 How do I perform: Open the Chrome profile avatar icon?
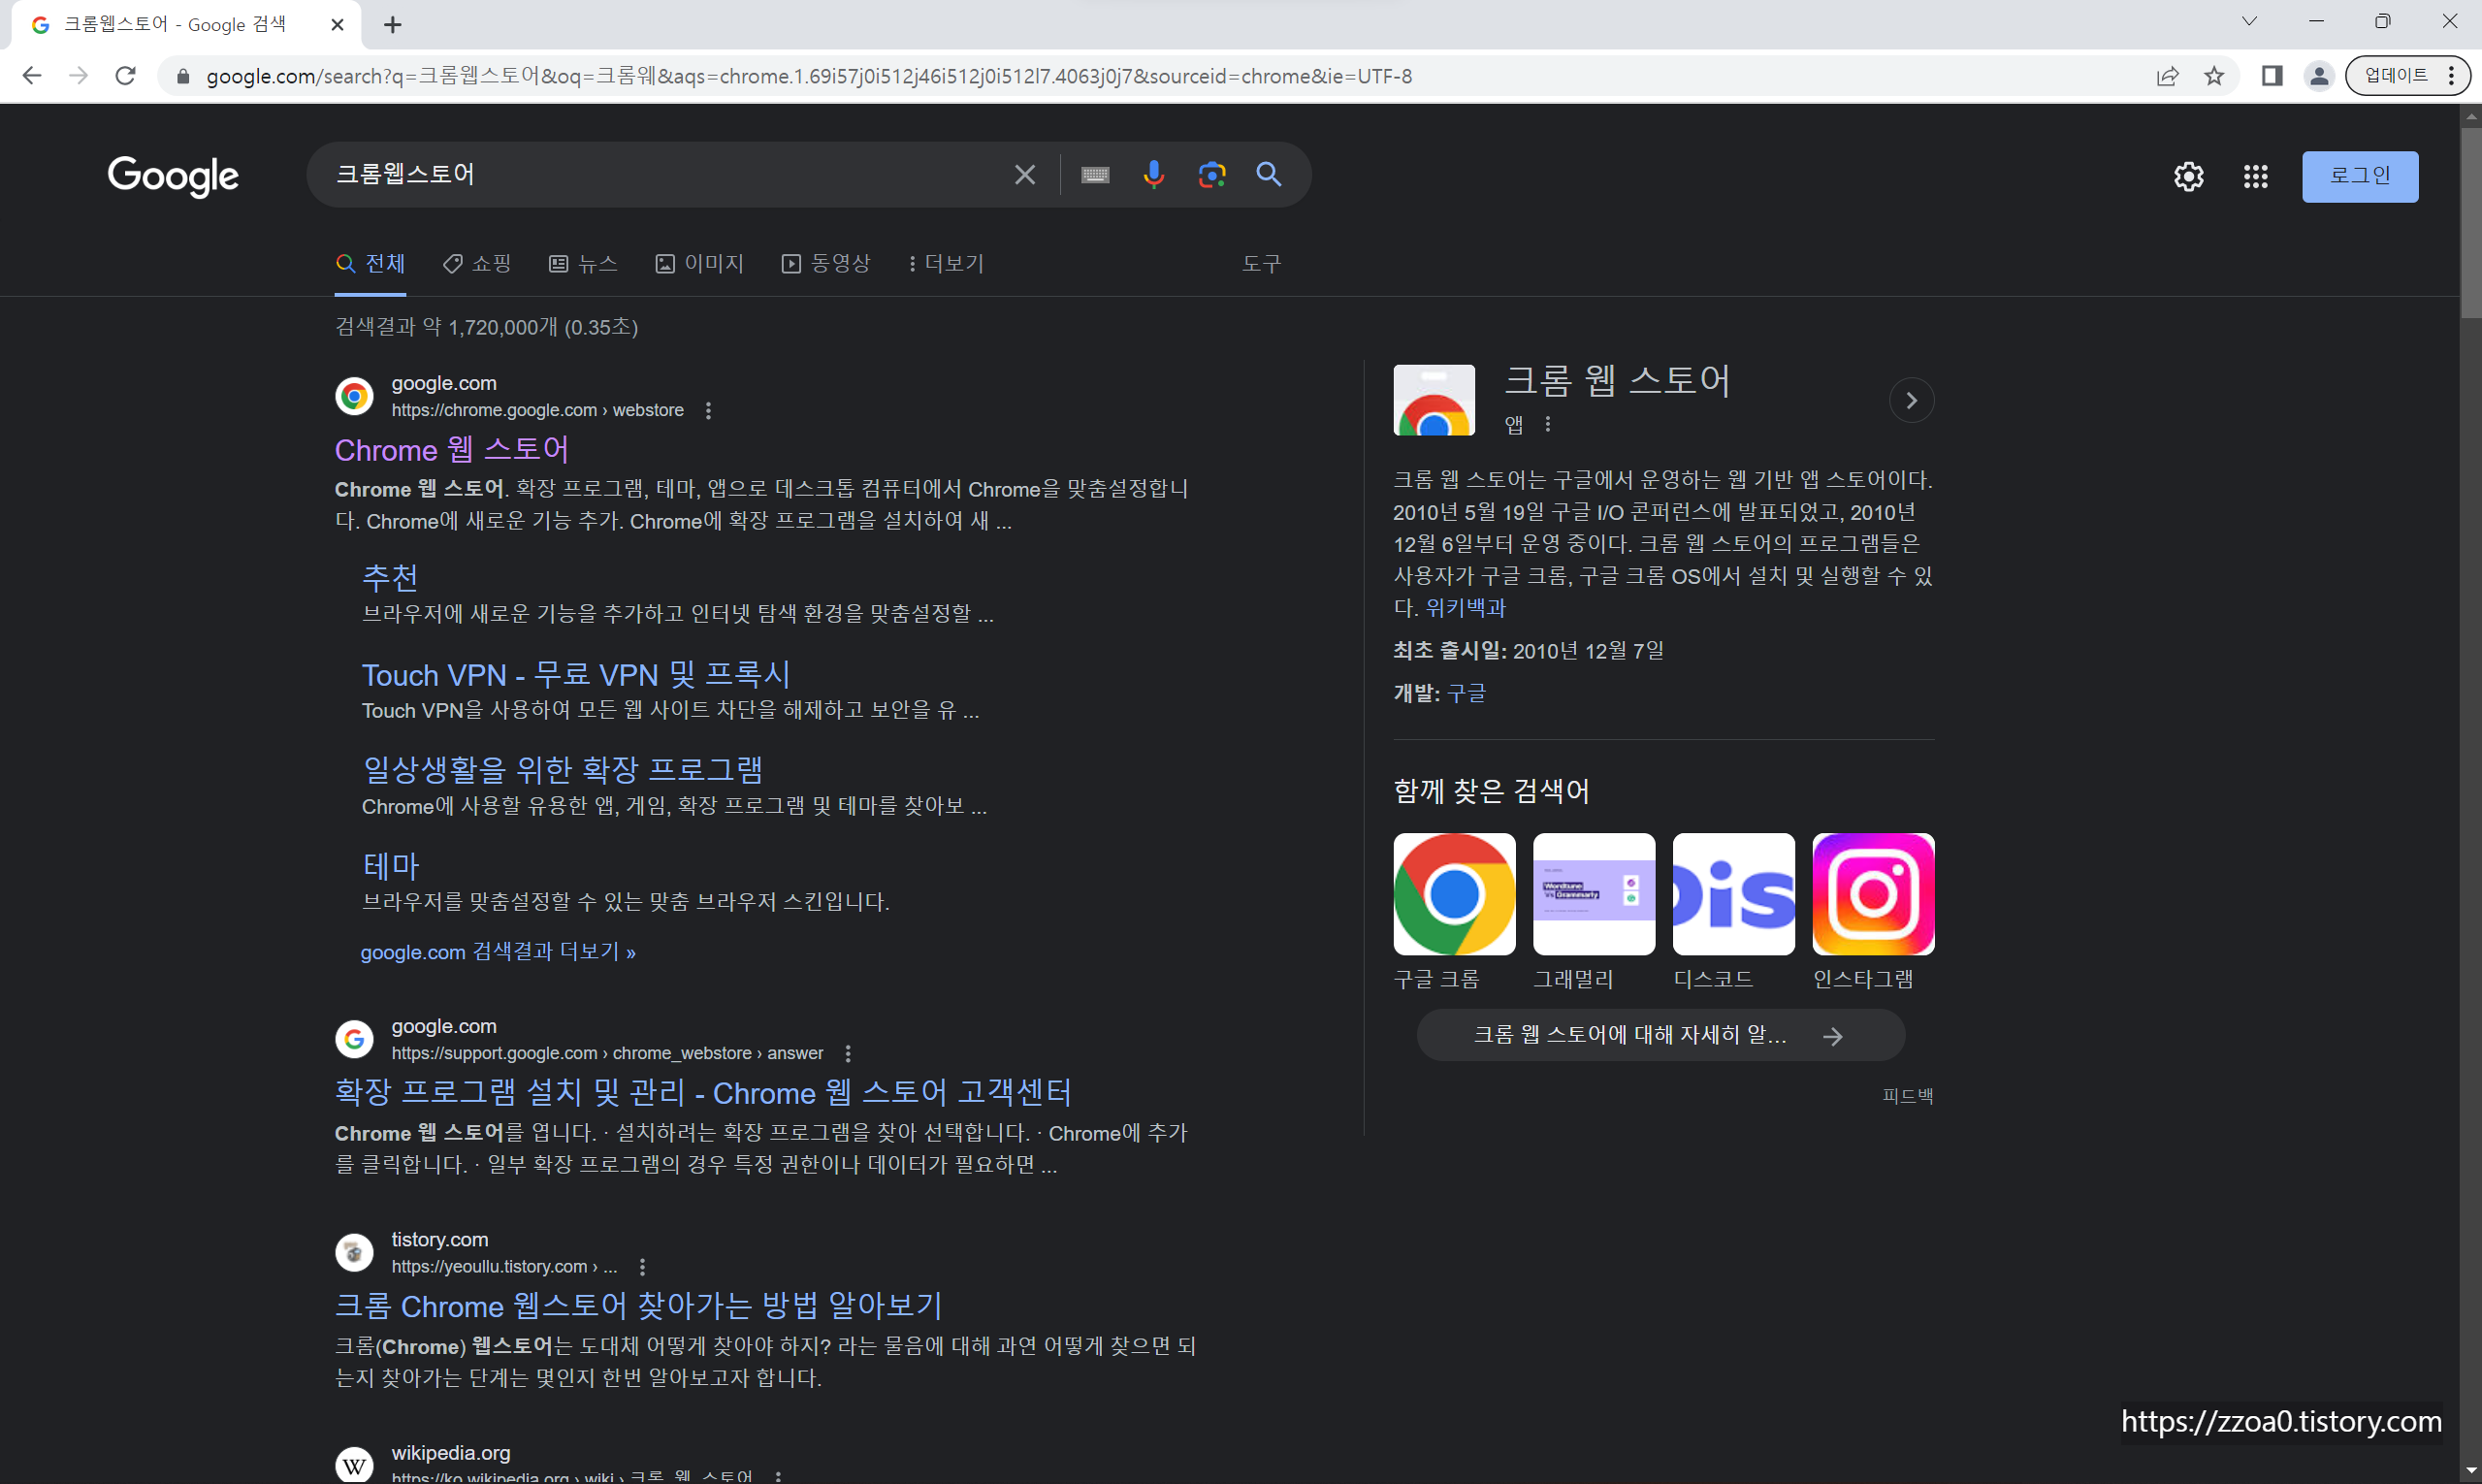(x=2319, y=76)
